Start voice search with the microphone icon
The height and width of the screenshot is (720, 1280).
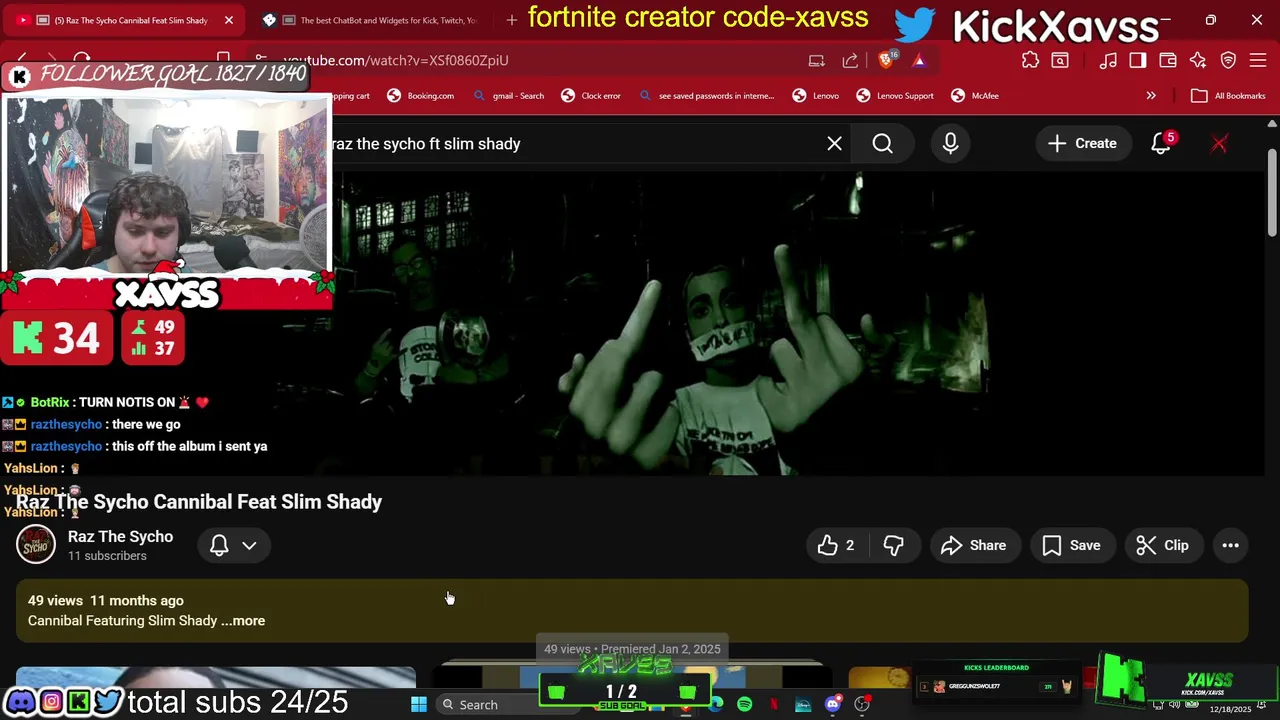point(950,143)
